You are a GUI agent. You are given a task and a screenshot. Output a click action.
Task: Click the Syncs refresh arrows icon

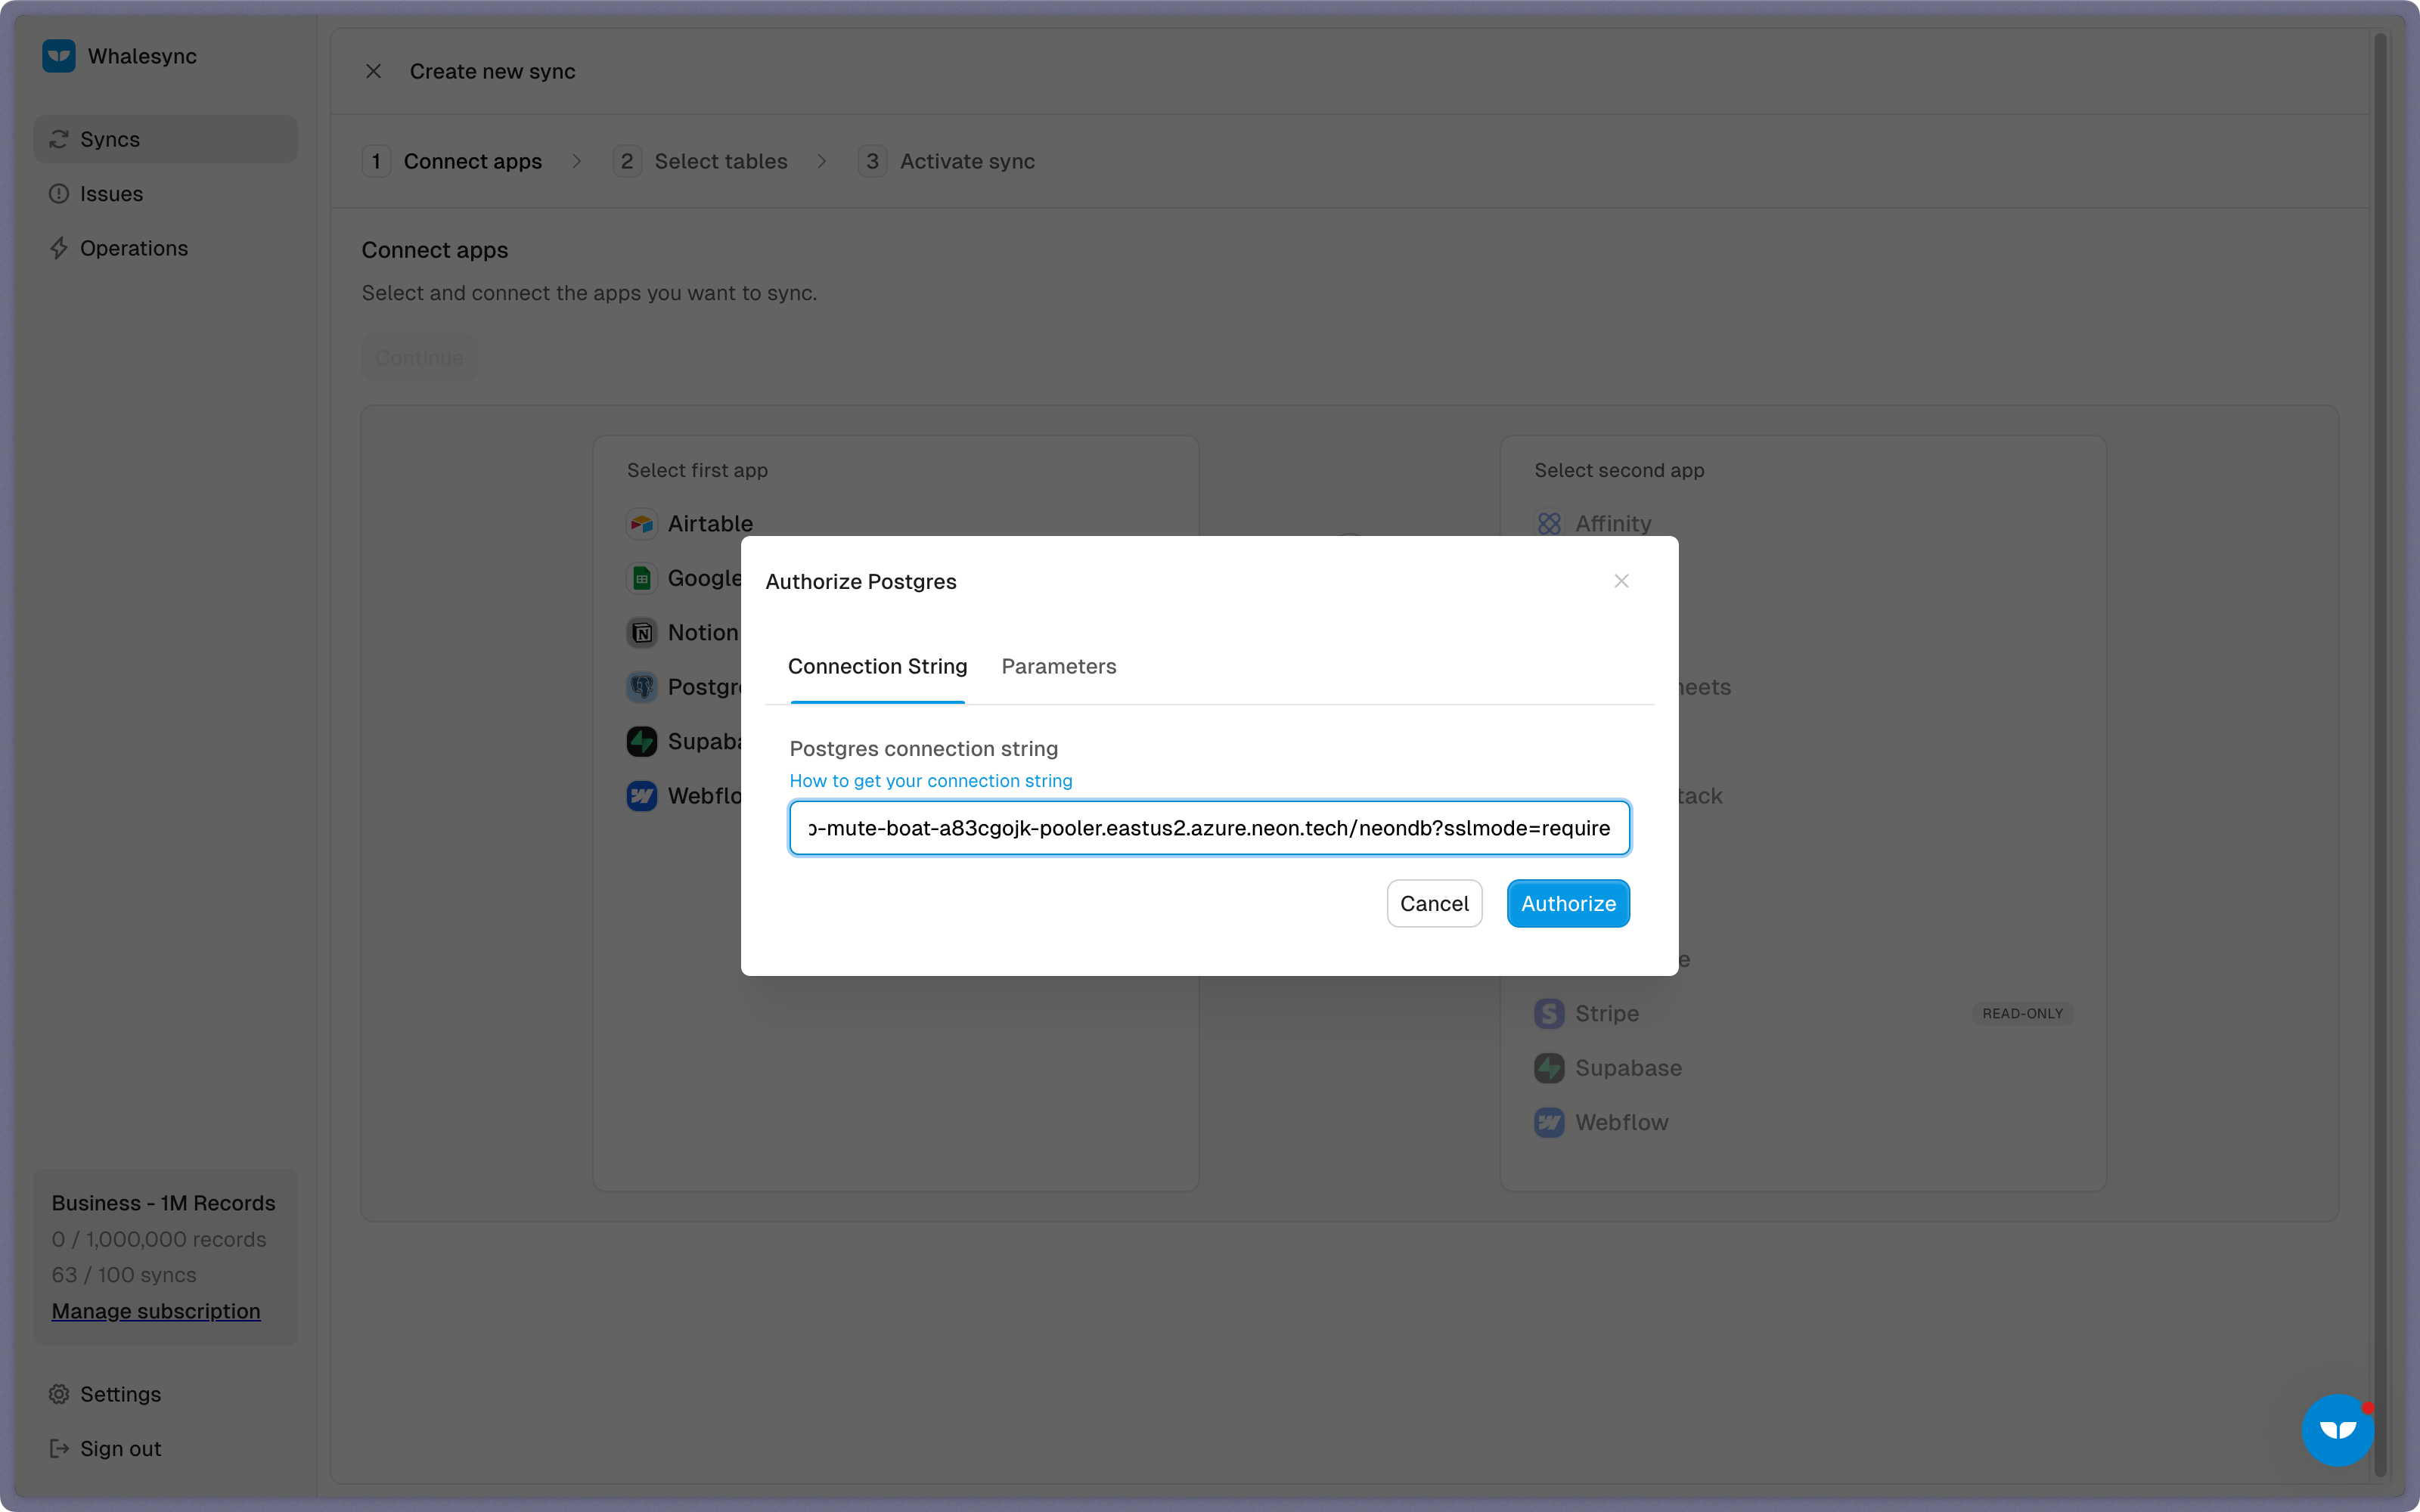click(x=59, y=139)
